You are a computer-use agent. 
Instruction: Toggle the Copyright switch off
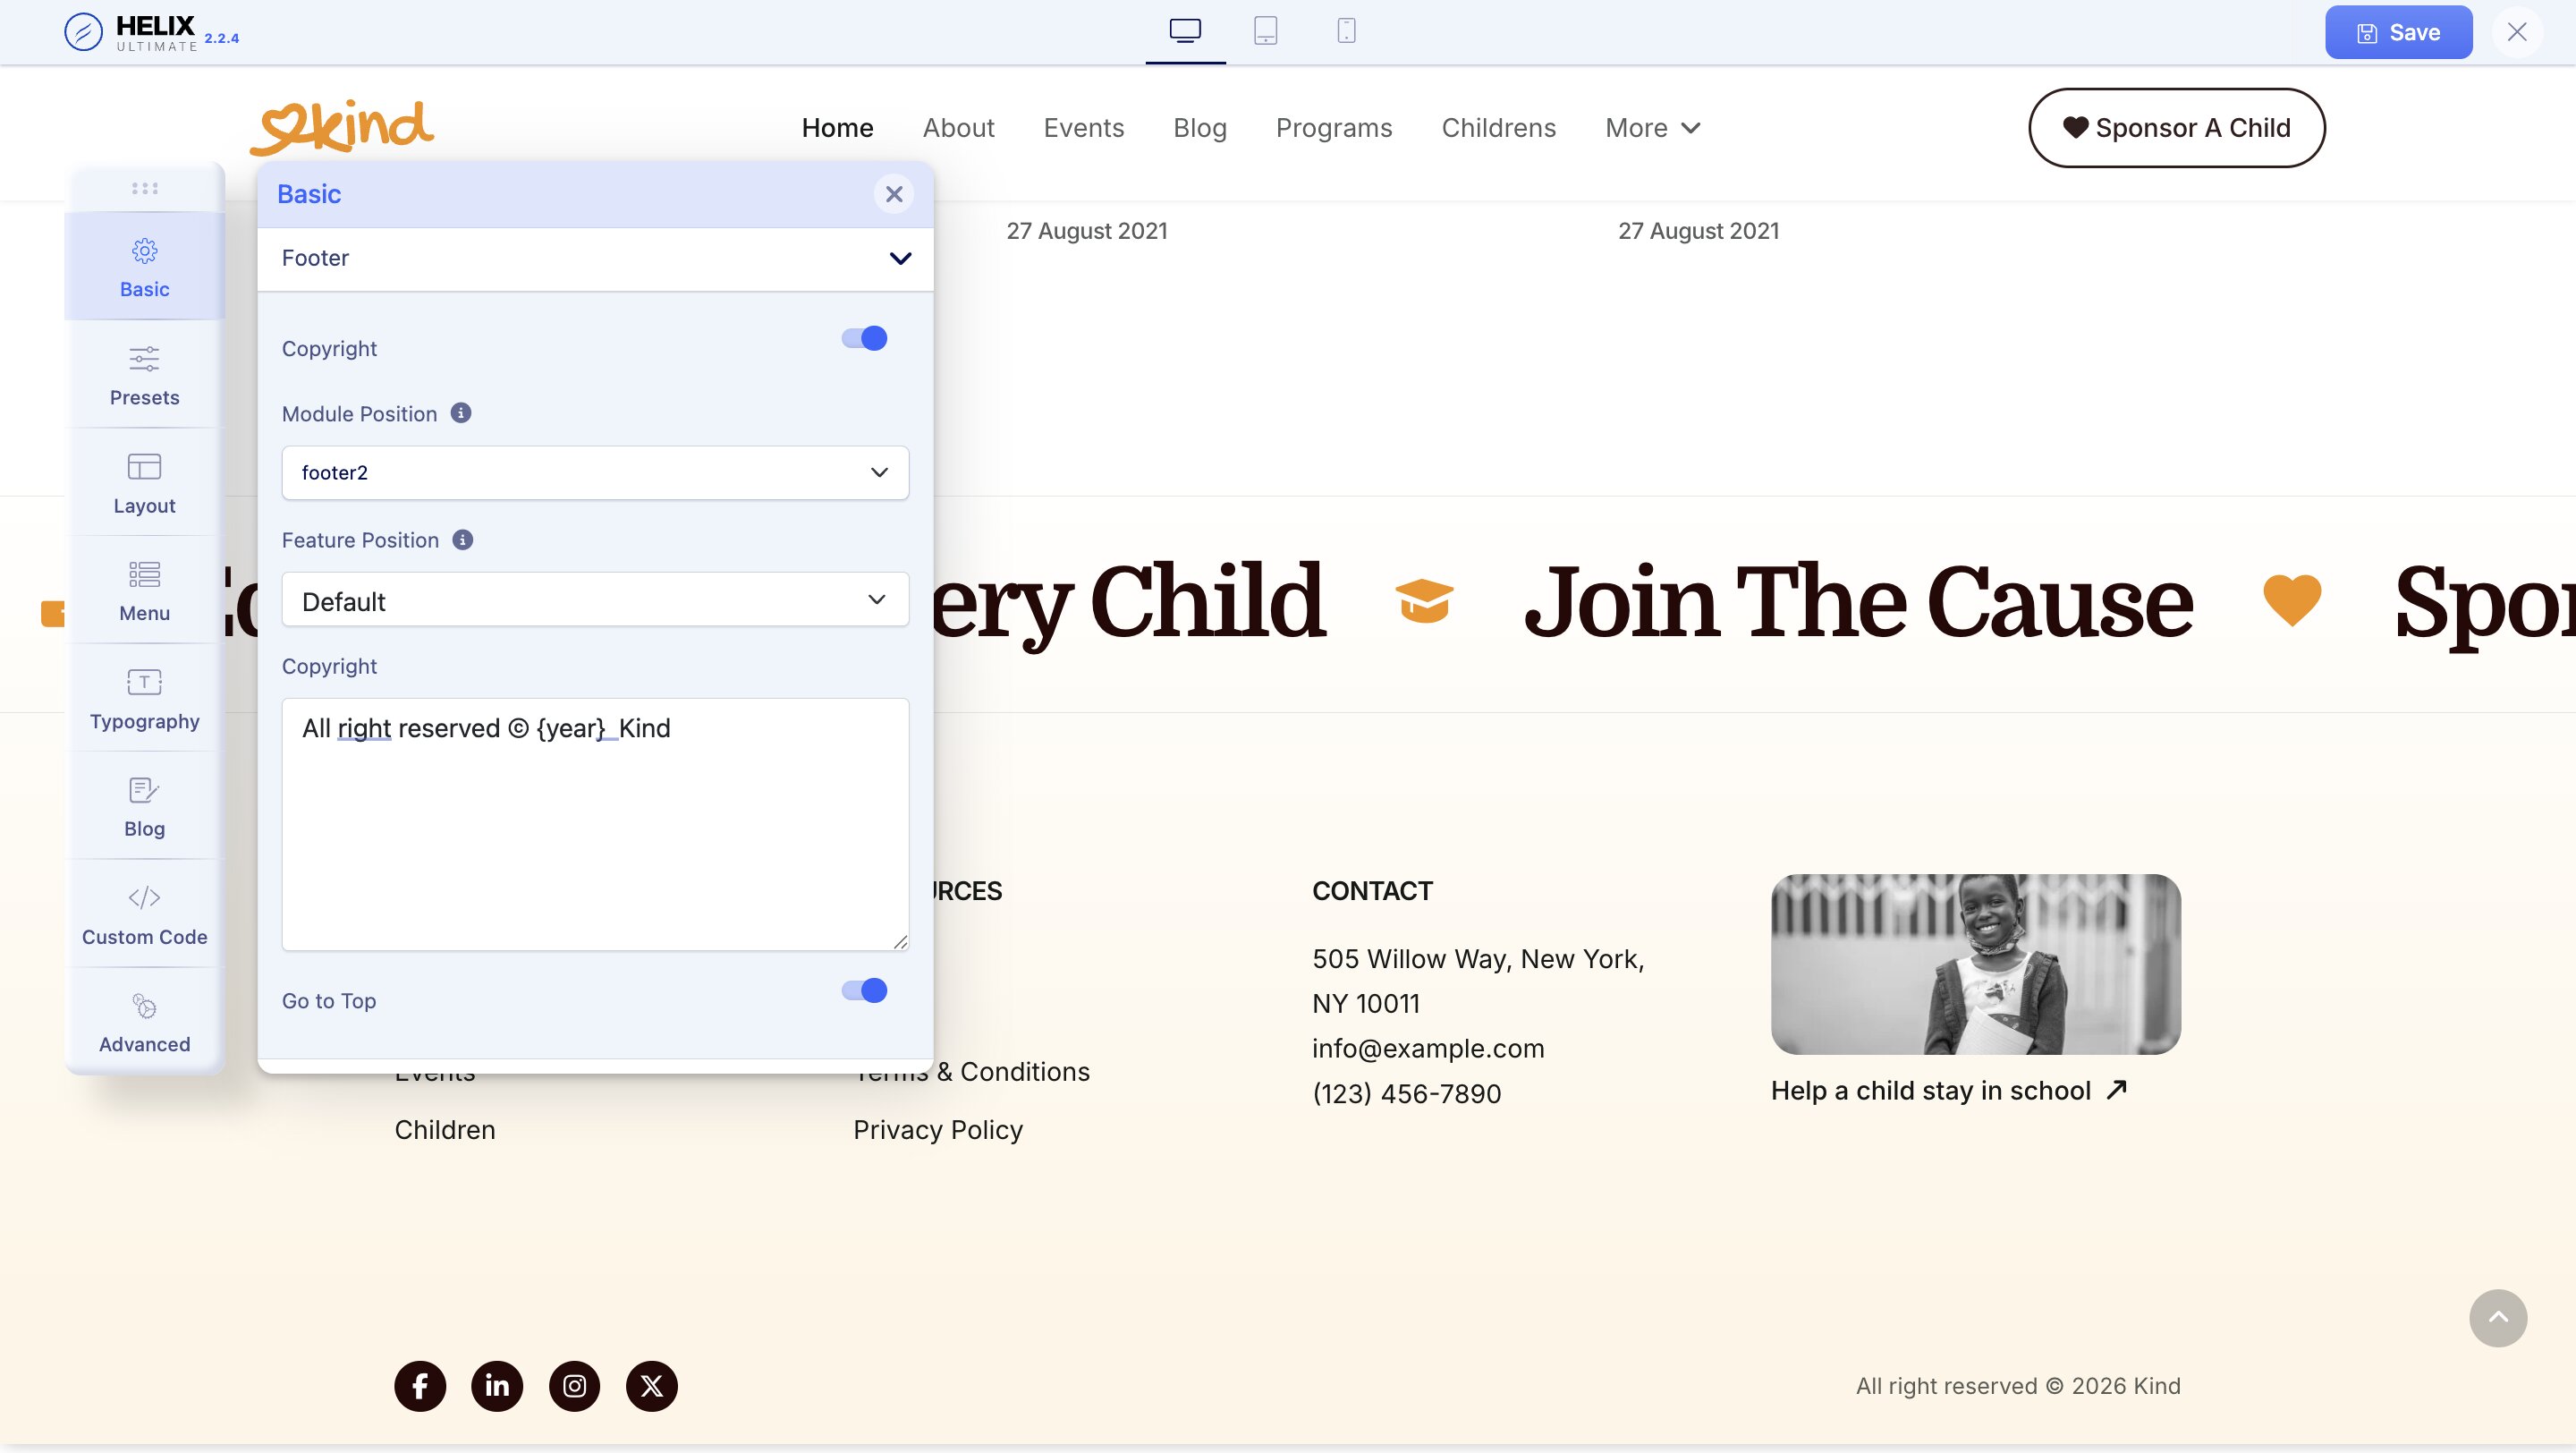[x=864, y=339]
